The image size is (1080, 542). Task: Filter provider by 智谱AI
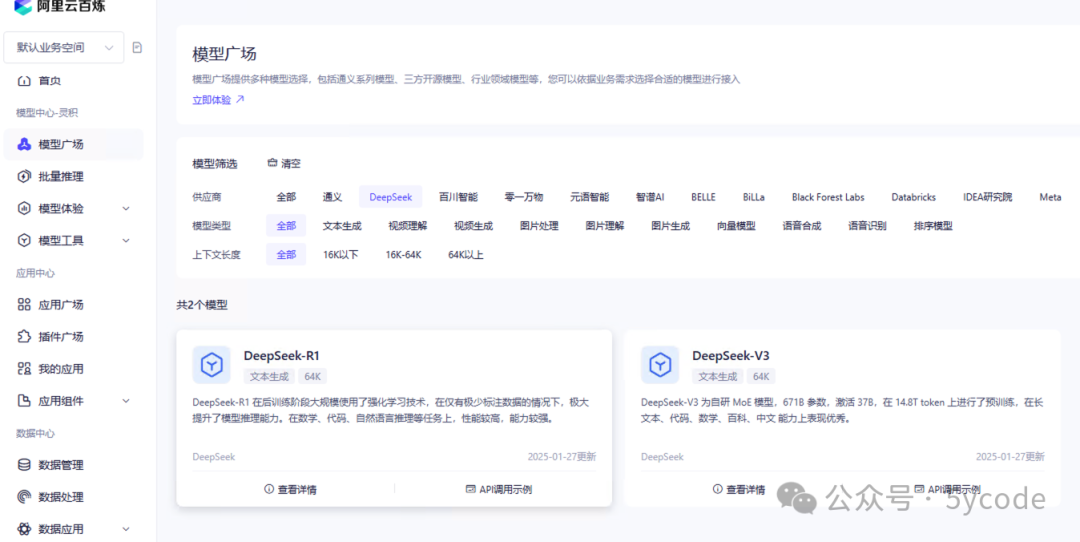tap(650, 197)
